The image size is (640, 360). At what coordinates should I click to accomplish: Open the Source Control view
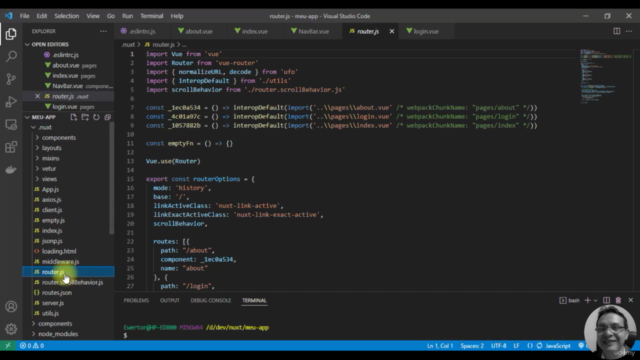(x=11, y=79)
